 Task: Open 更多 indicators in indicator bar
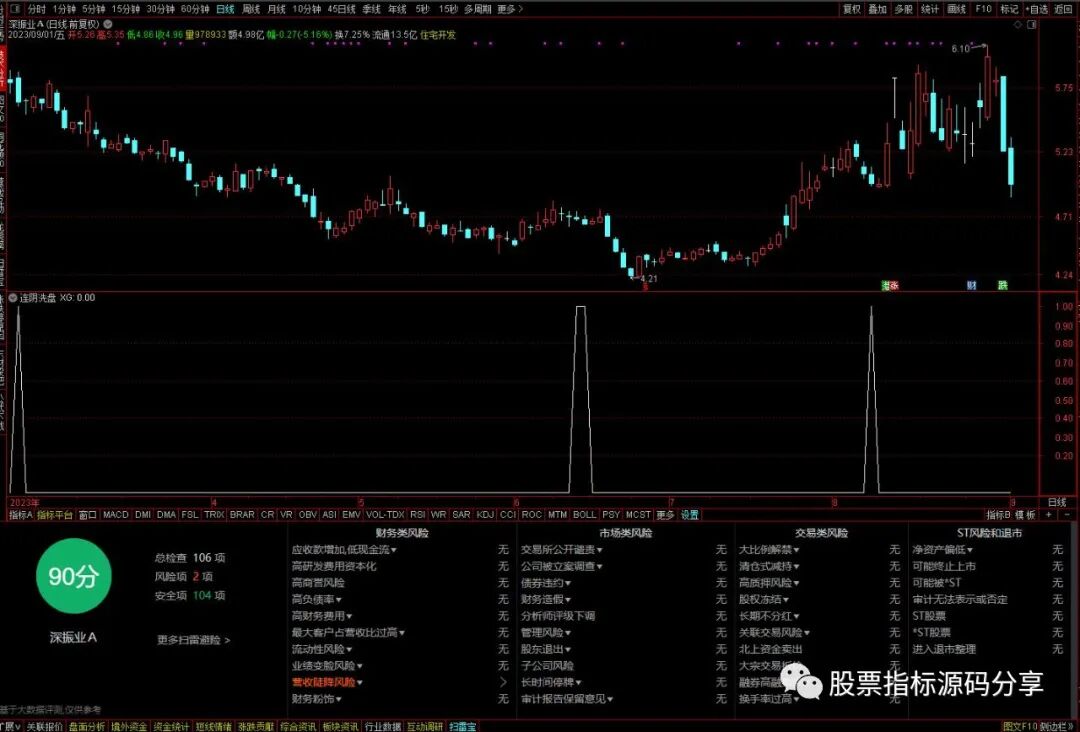click(665, 514)
